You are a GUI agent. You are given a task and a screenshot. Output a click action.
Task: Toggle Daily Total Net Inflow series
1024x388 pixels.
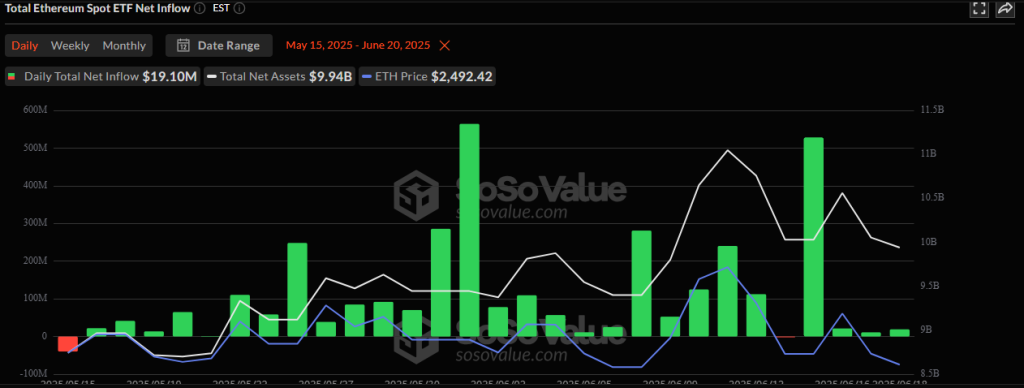coord(102,76)
